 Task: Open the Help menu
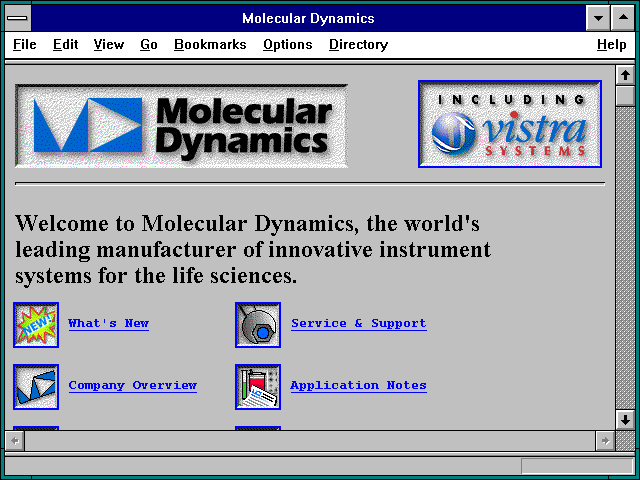[611, 44]
